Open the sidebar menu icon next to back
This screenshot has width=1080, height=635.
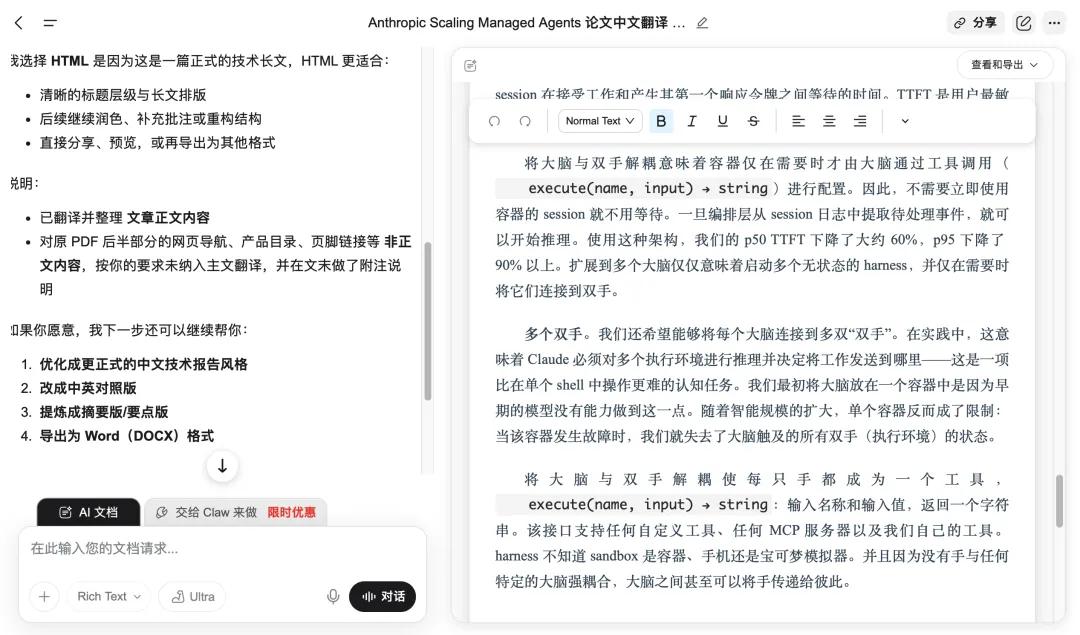(x=50, y=23)
